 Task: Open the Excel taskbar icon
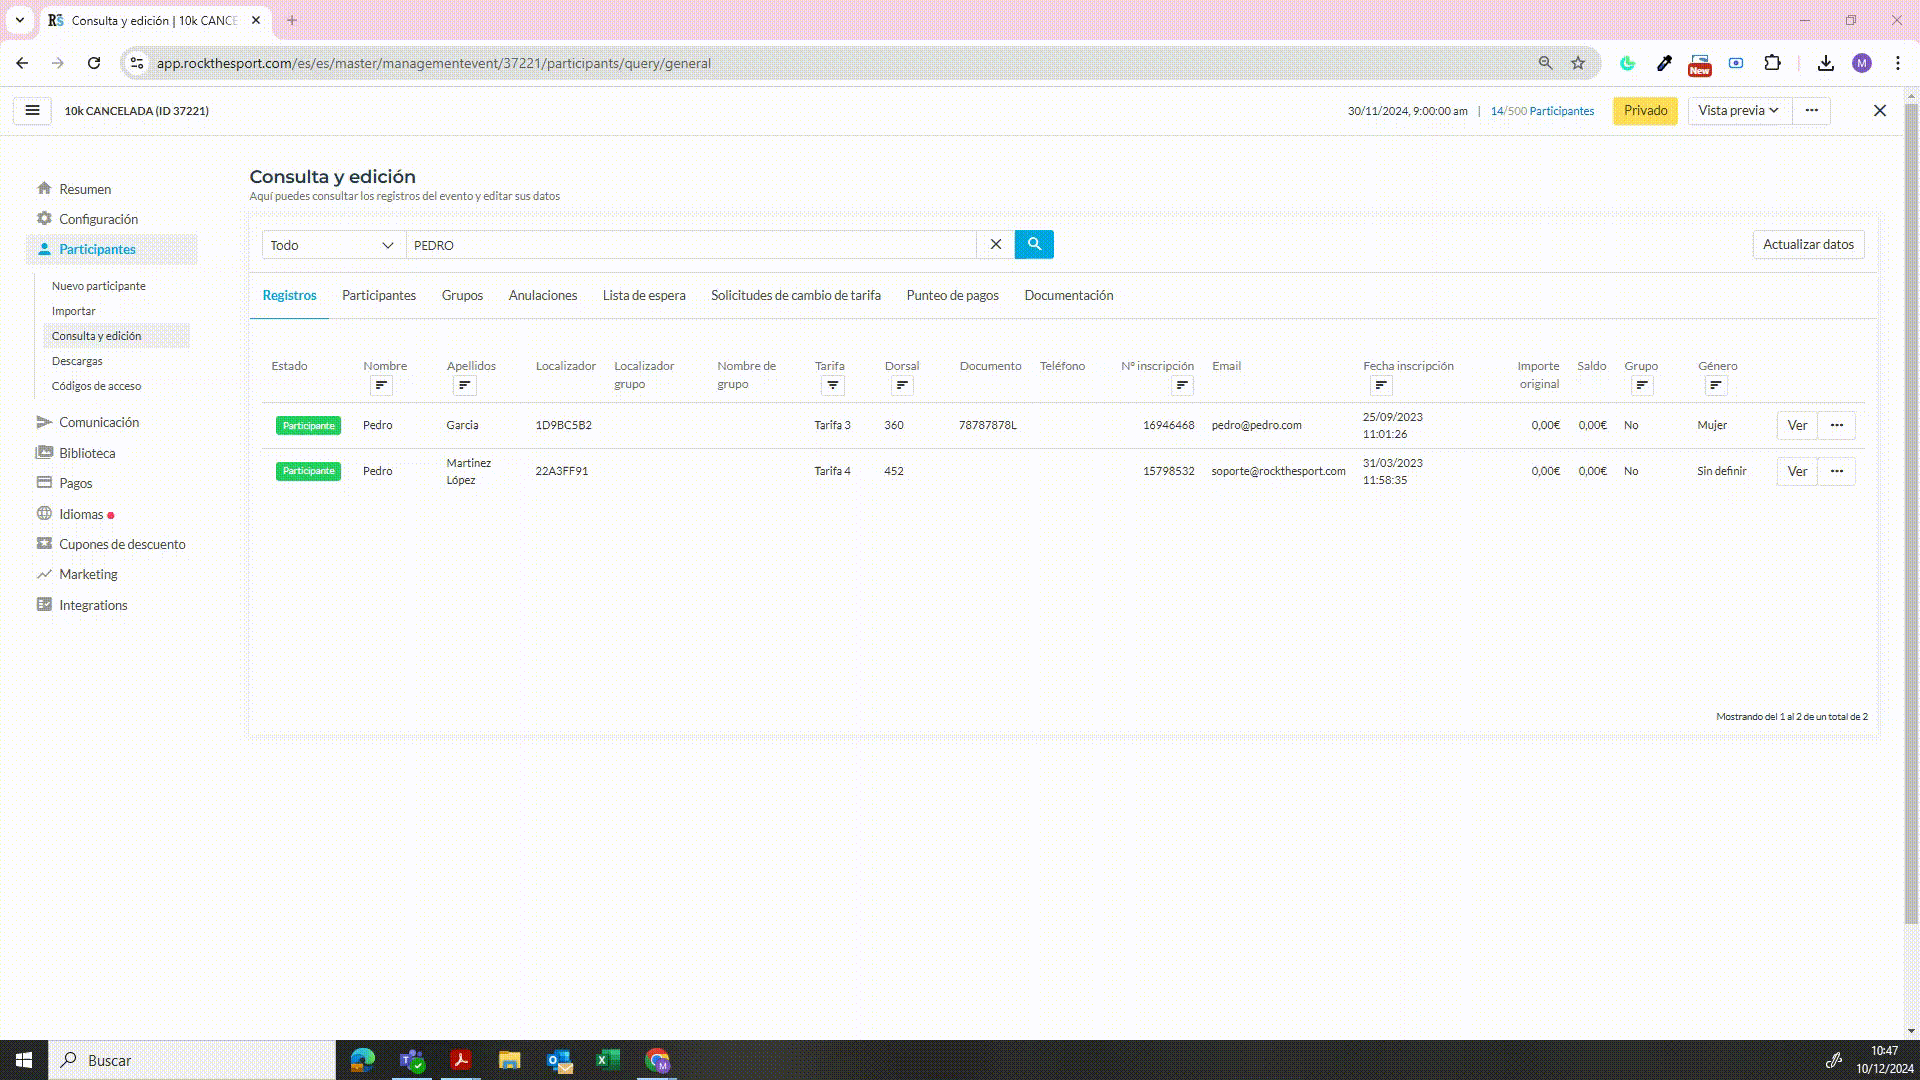[608, 1060]
